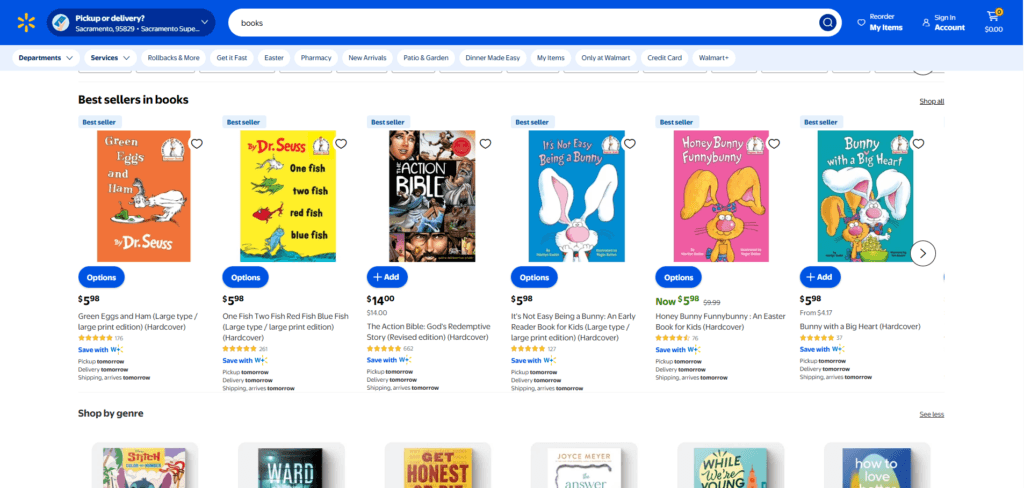Open Pharmacy link
The image size is (1024, 488).
point(316,58)
